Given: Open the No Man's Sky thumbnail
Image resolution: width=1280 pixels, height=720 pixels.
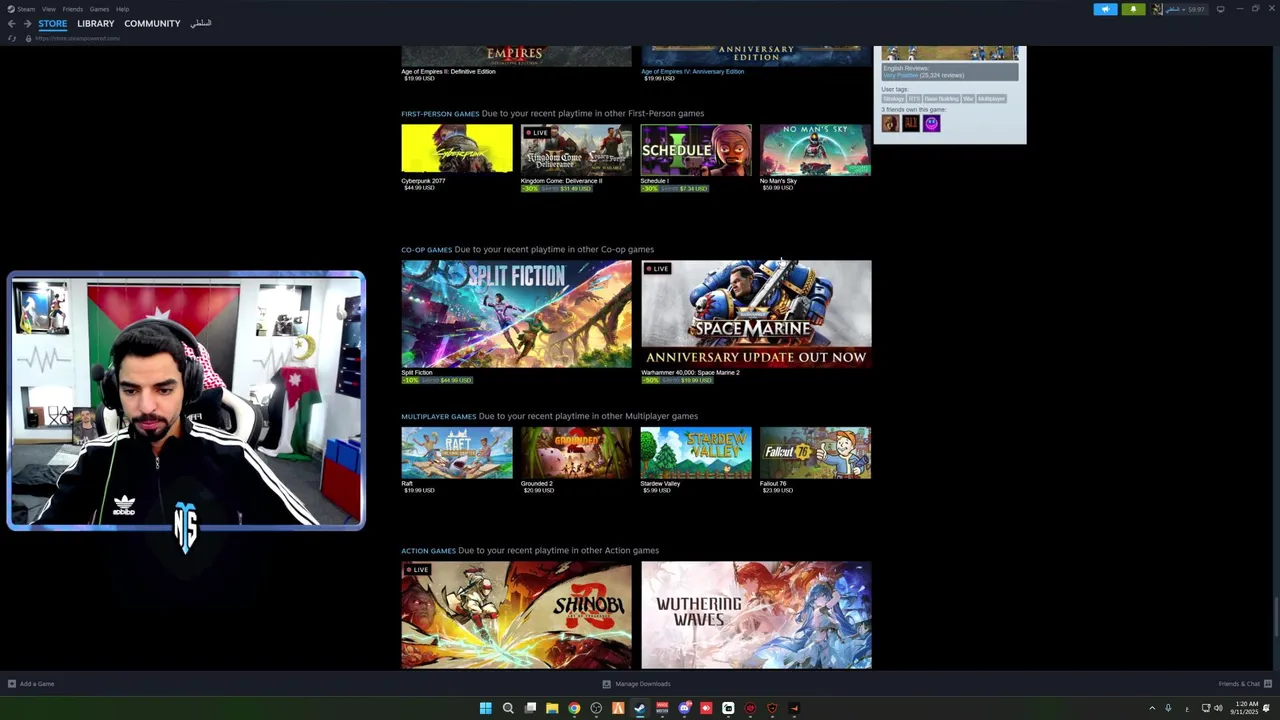Looking at the screenshot, I should (815, 149).
